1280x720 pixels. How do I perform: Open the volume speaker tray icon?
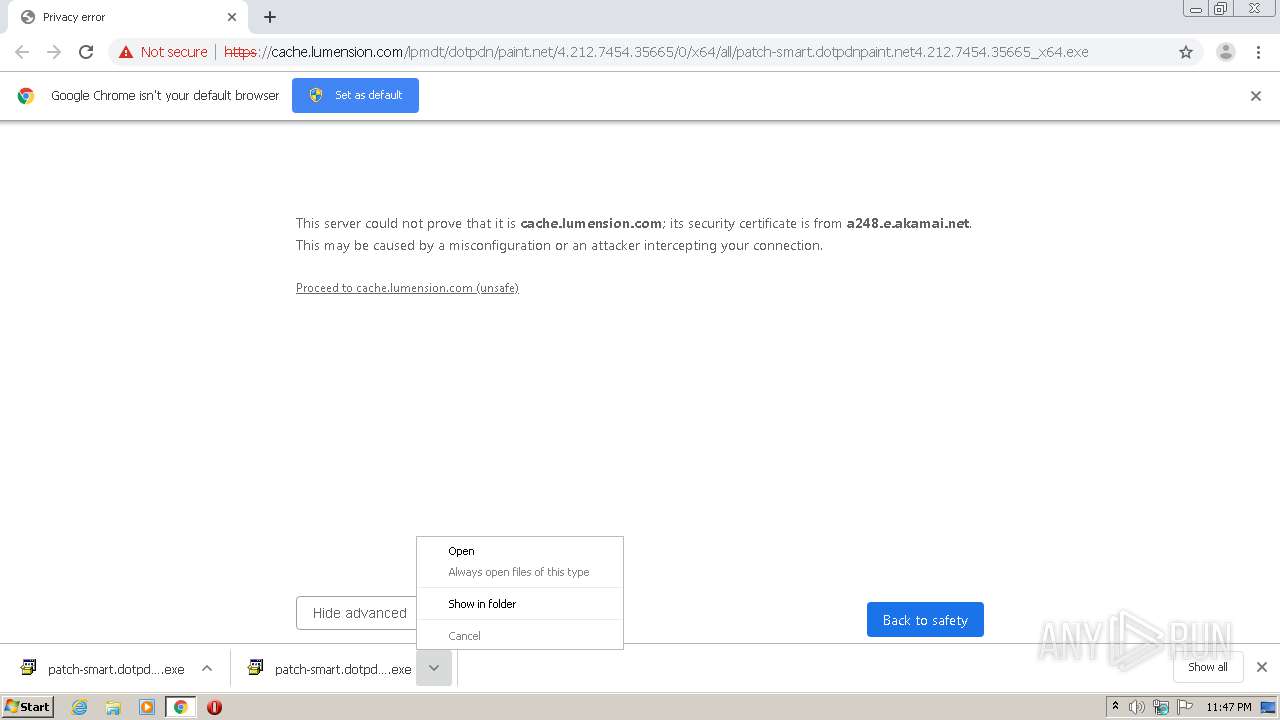(x=1137, y=707)
